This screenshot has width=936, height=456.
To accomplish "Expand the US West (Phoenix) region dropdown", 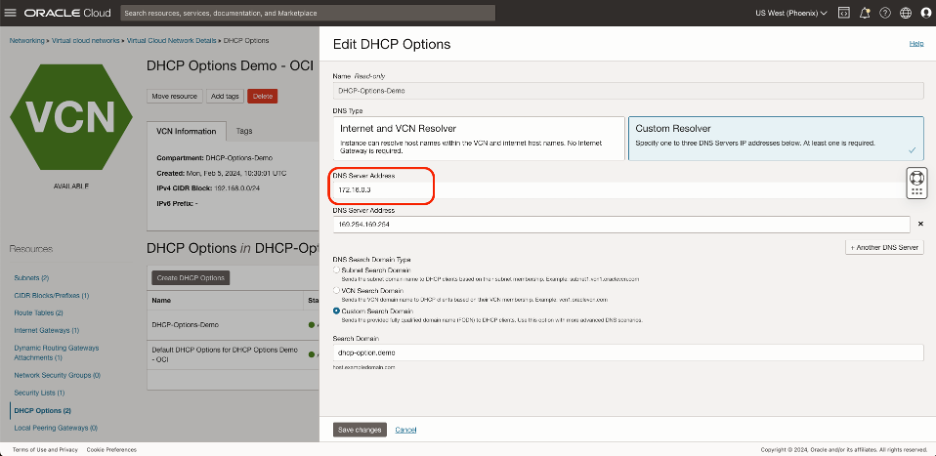I will point(790,14).
